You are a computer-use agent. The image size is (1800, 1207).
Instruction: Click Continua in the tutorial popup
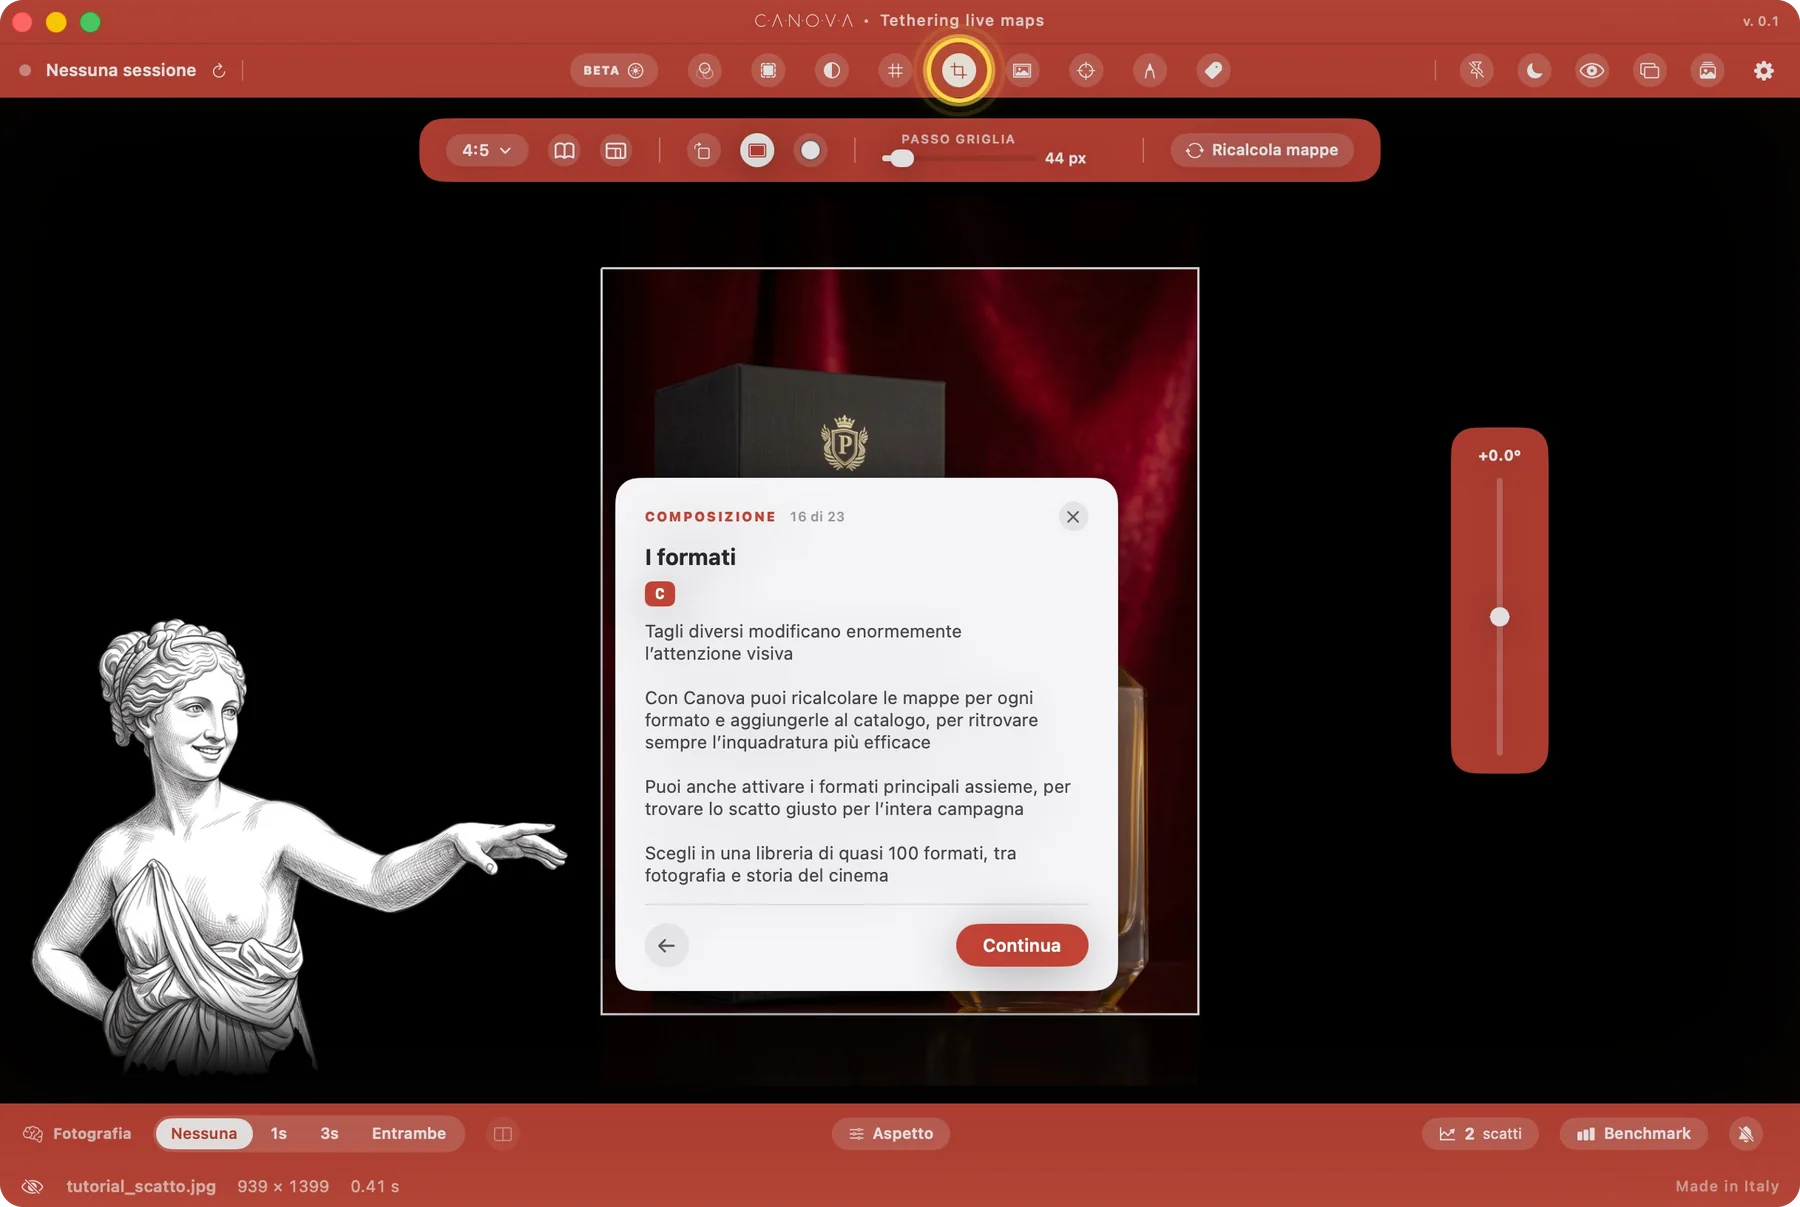tap(1022, 945)
